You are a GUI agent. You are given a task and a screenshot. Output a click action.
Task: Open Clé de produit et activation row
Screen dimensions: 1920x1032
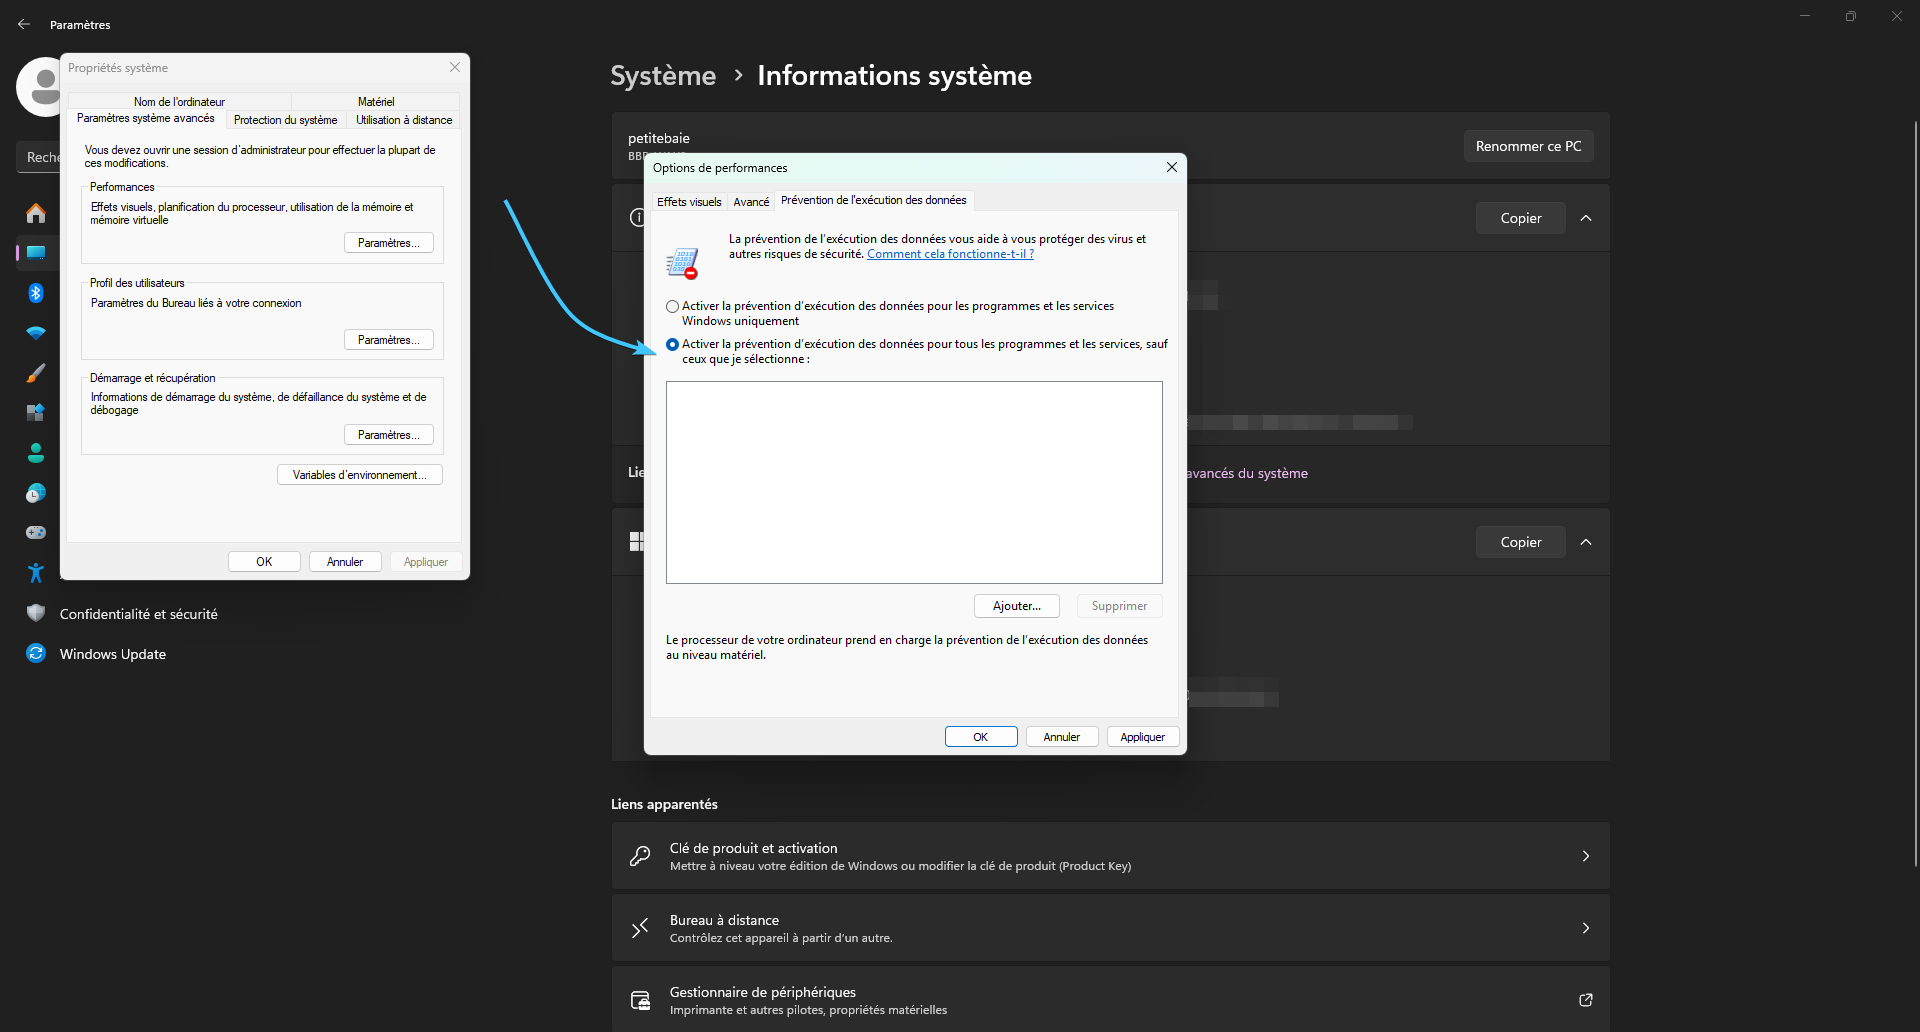[x=1110, y=856]
